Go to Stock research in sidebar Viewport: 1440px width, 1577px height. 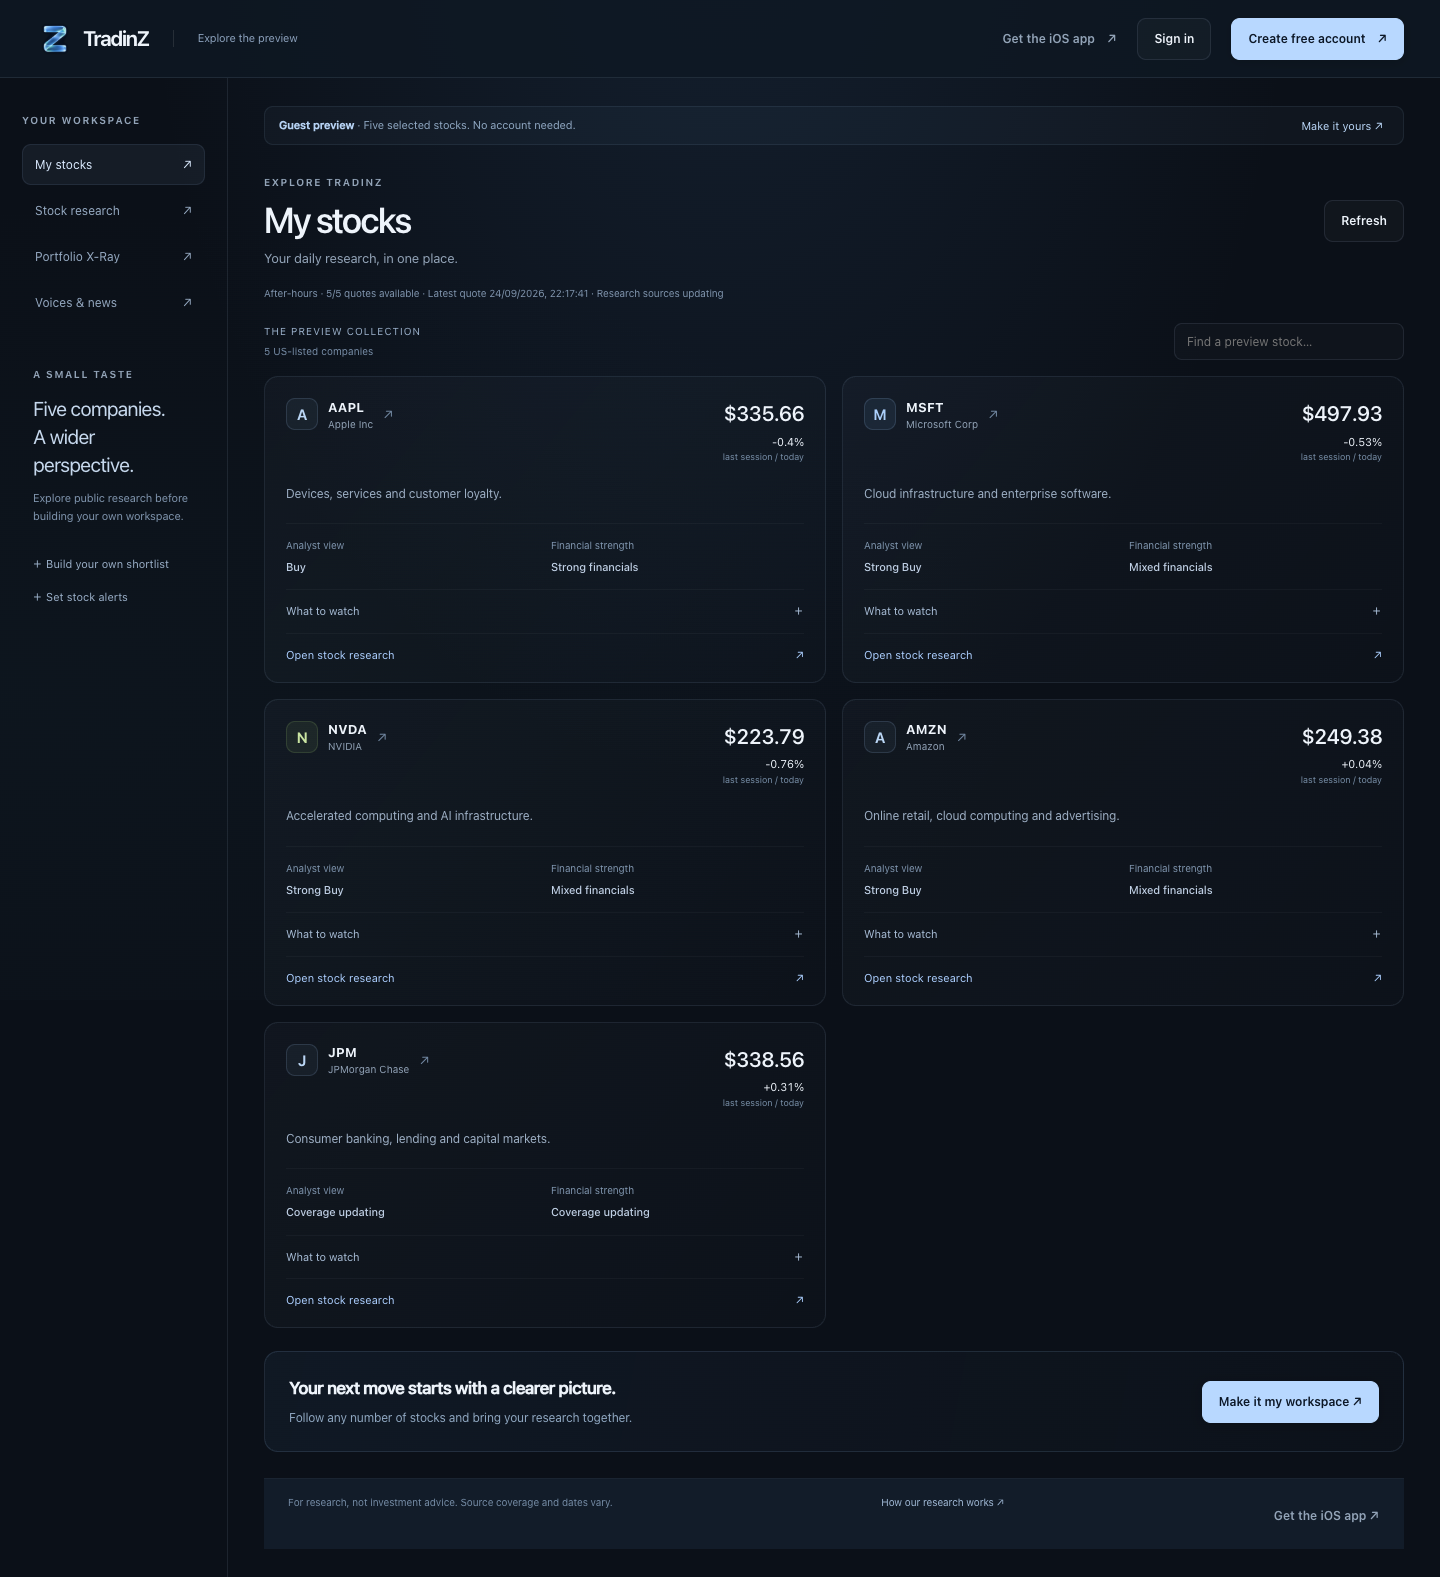[113, 211]
